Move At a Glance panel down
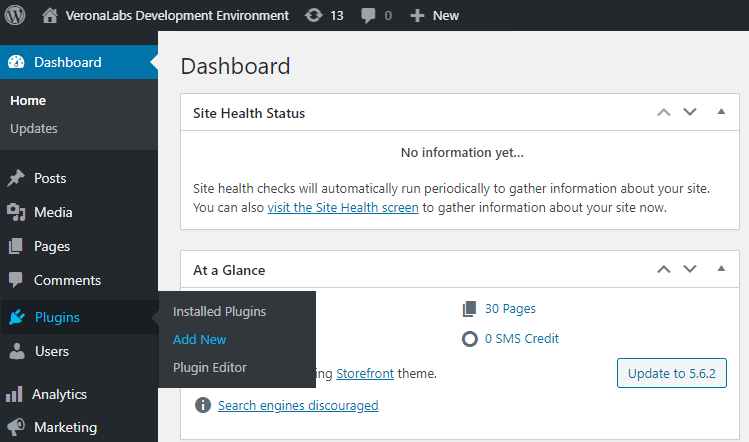Image resolution: width=749 pixels, height=442 pixels. click(690, 269)
